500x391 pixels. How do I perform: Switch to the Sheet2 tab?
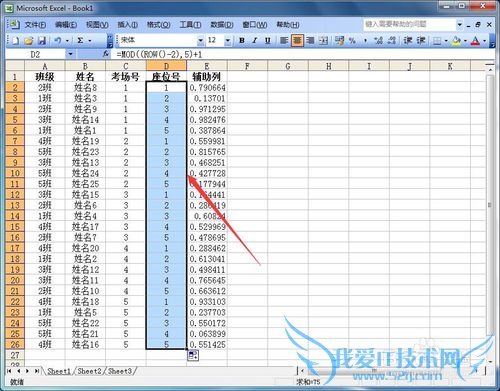point(89,371)
